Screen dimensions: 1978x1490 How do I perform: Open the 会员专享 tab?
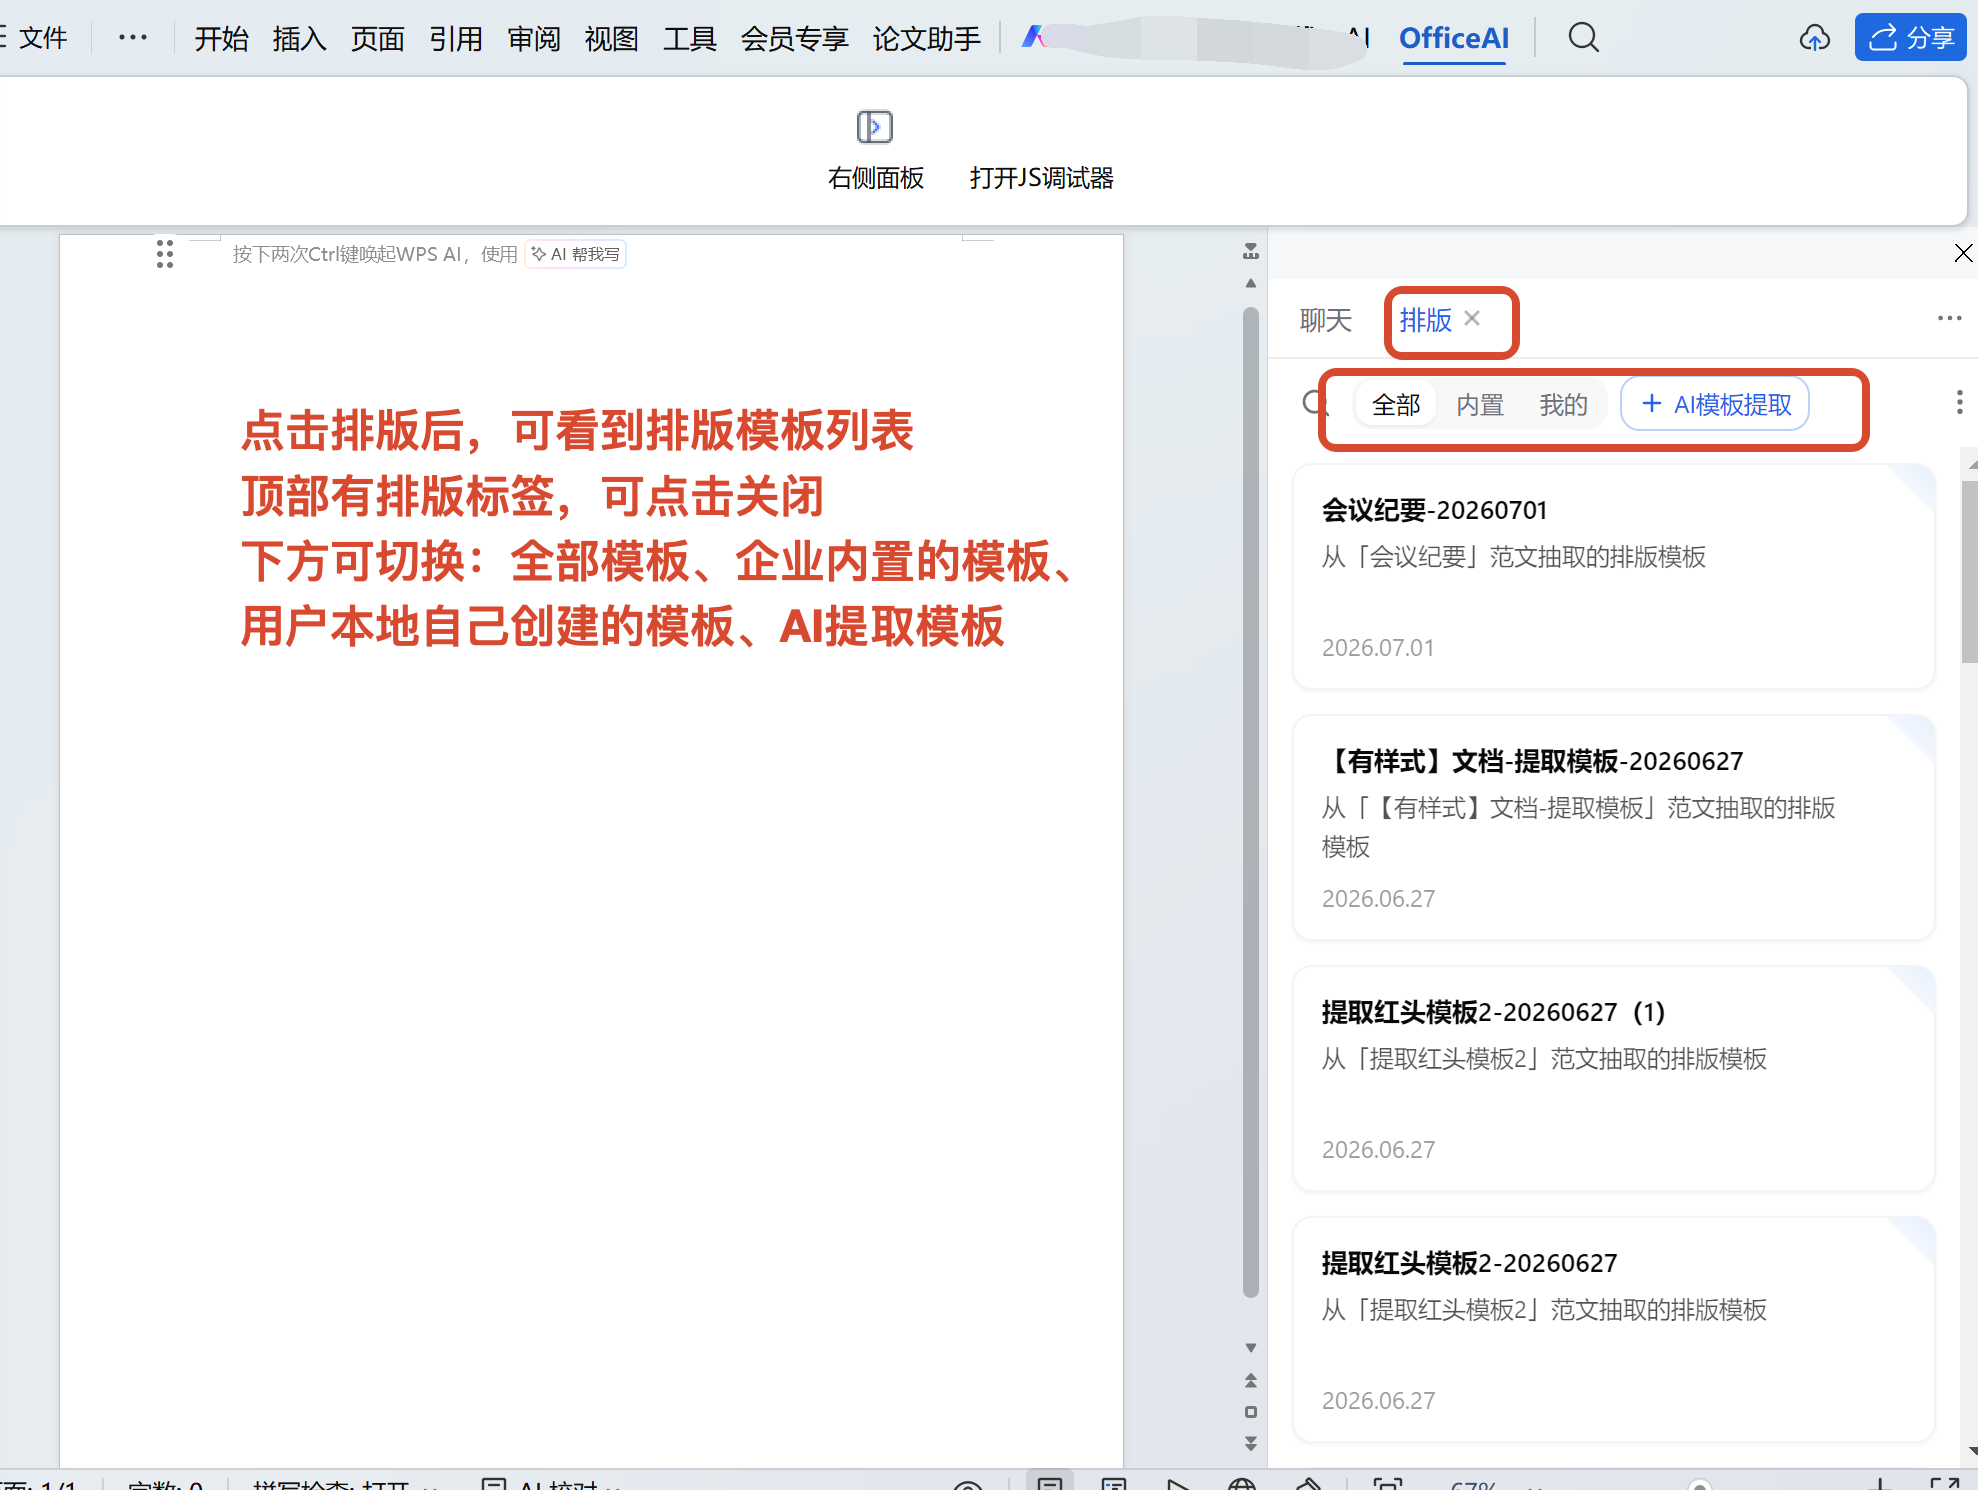coord(794,38)
